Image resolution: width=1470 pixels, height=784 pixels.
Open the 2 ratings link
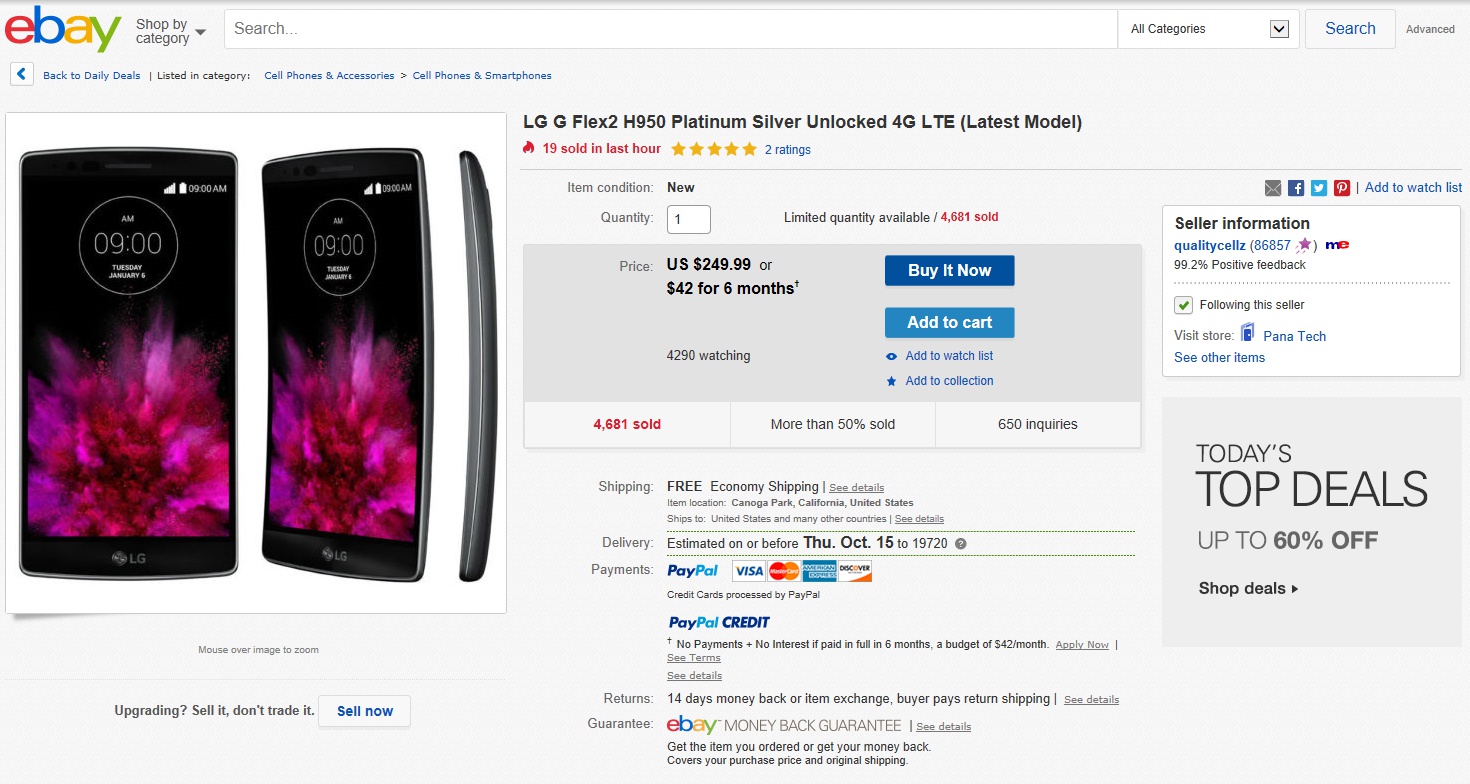click(x=788, y=150)
